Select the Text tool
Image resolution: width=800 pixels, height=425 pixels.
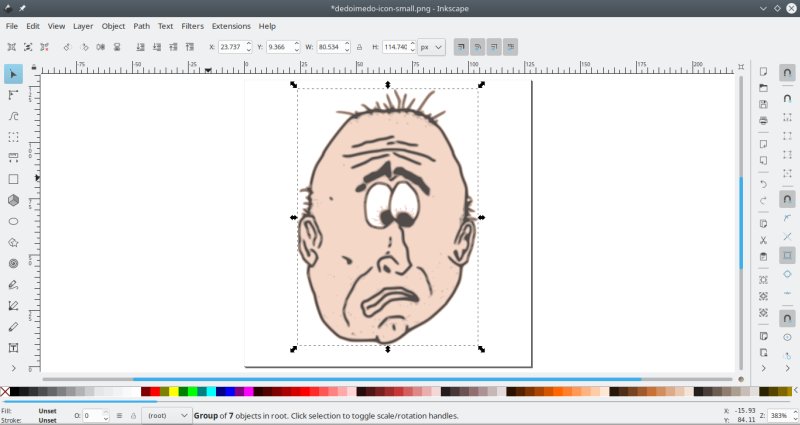[x=13, y=347]
